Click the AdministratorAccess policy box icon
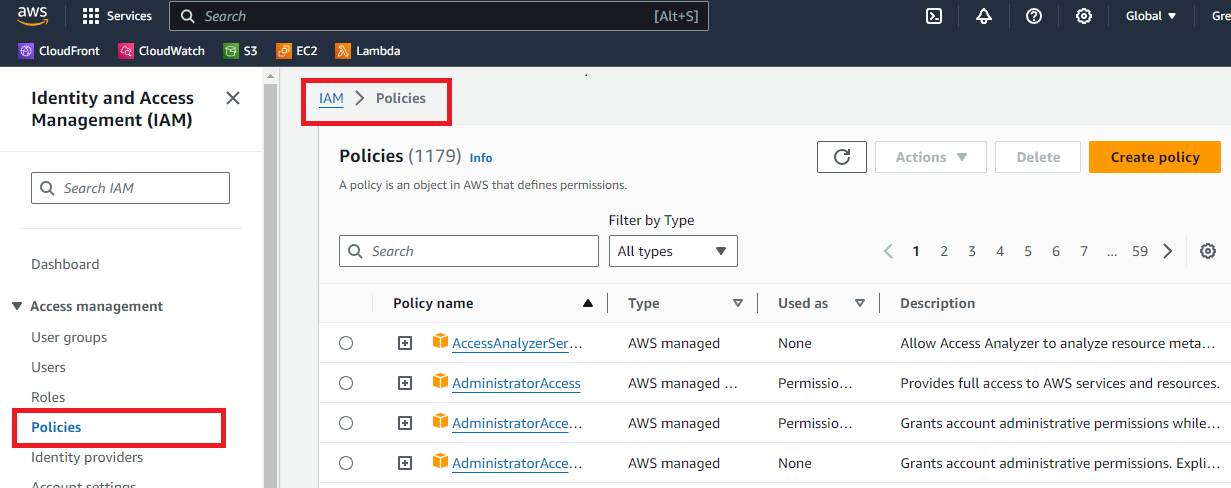 point(440,382)
